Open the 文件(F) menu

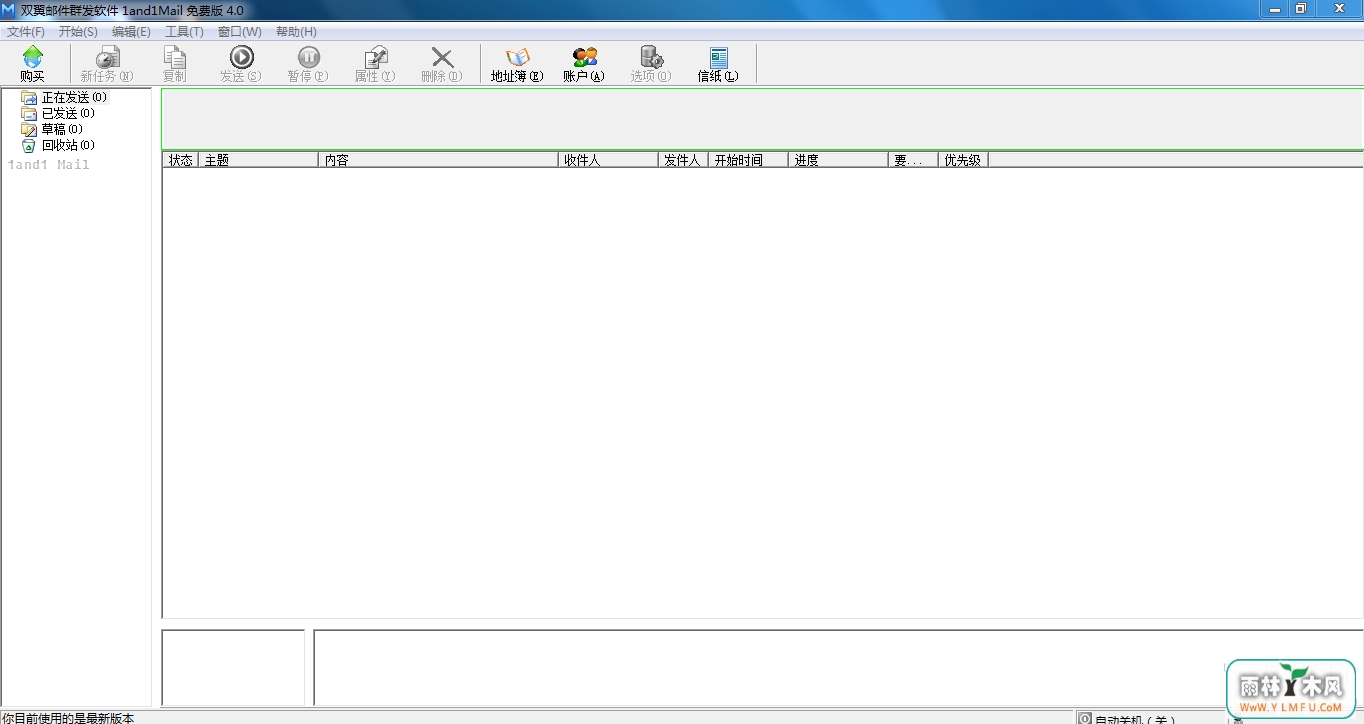click(x=26, y=32)
